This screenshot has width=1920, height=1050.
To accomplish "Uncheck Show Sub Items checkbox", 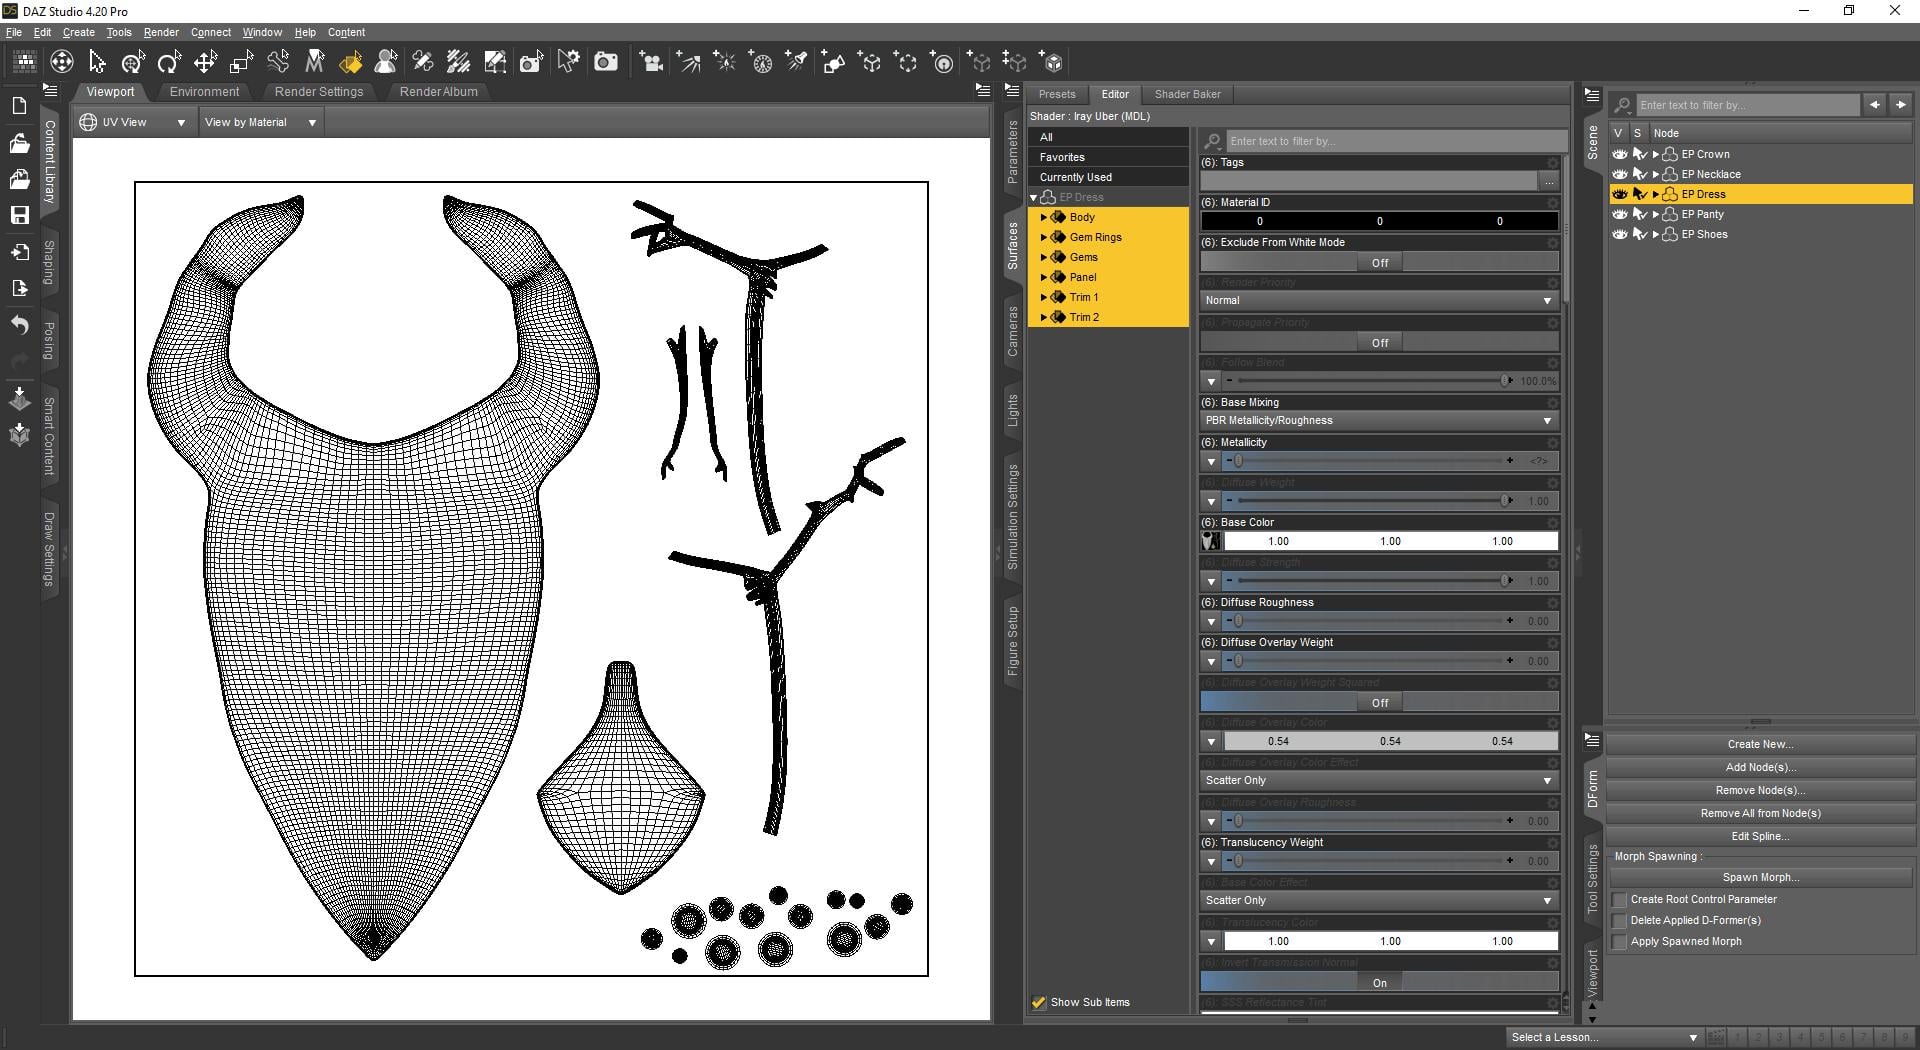I will coord(1039,1002).
